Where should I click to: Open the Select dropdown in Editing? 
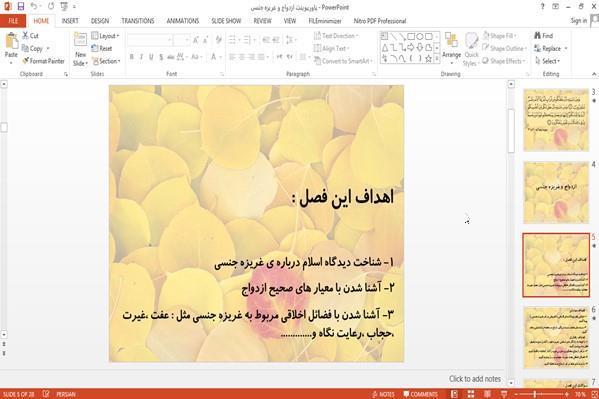click(x=547, y=61)
